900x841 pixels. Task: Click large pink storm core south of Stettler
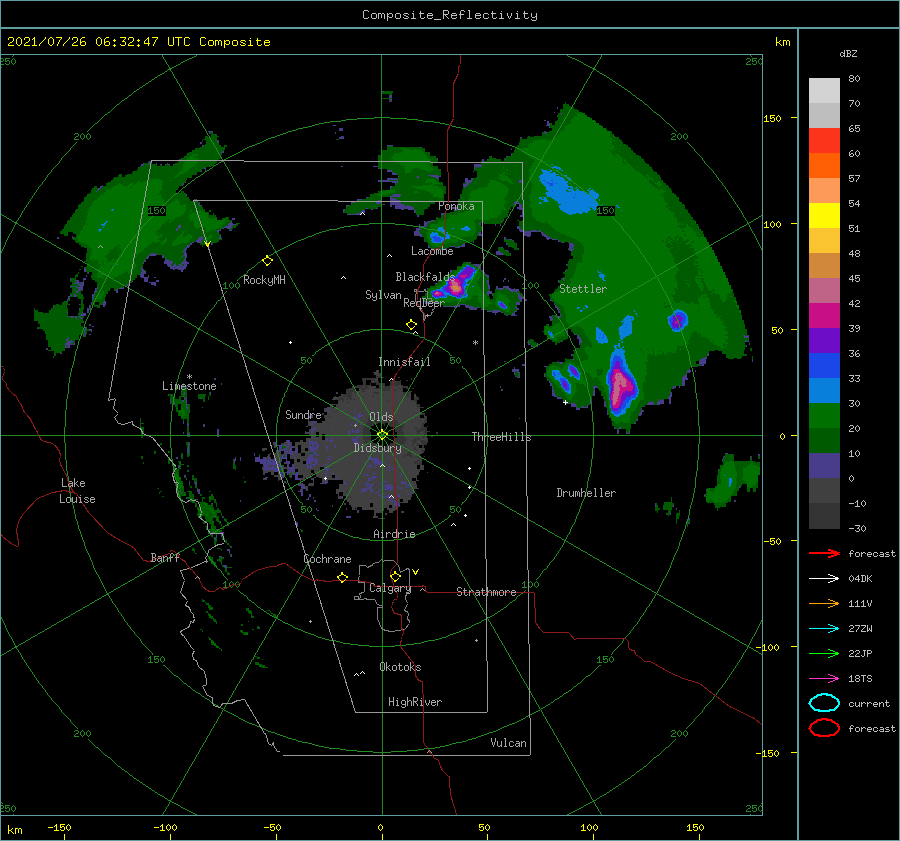(x=620, y=385)
